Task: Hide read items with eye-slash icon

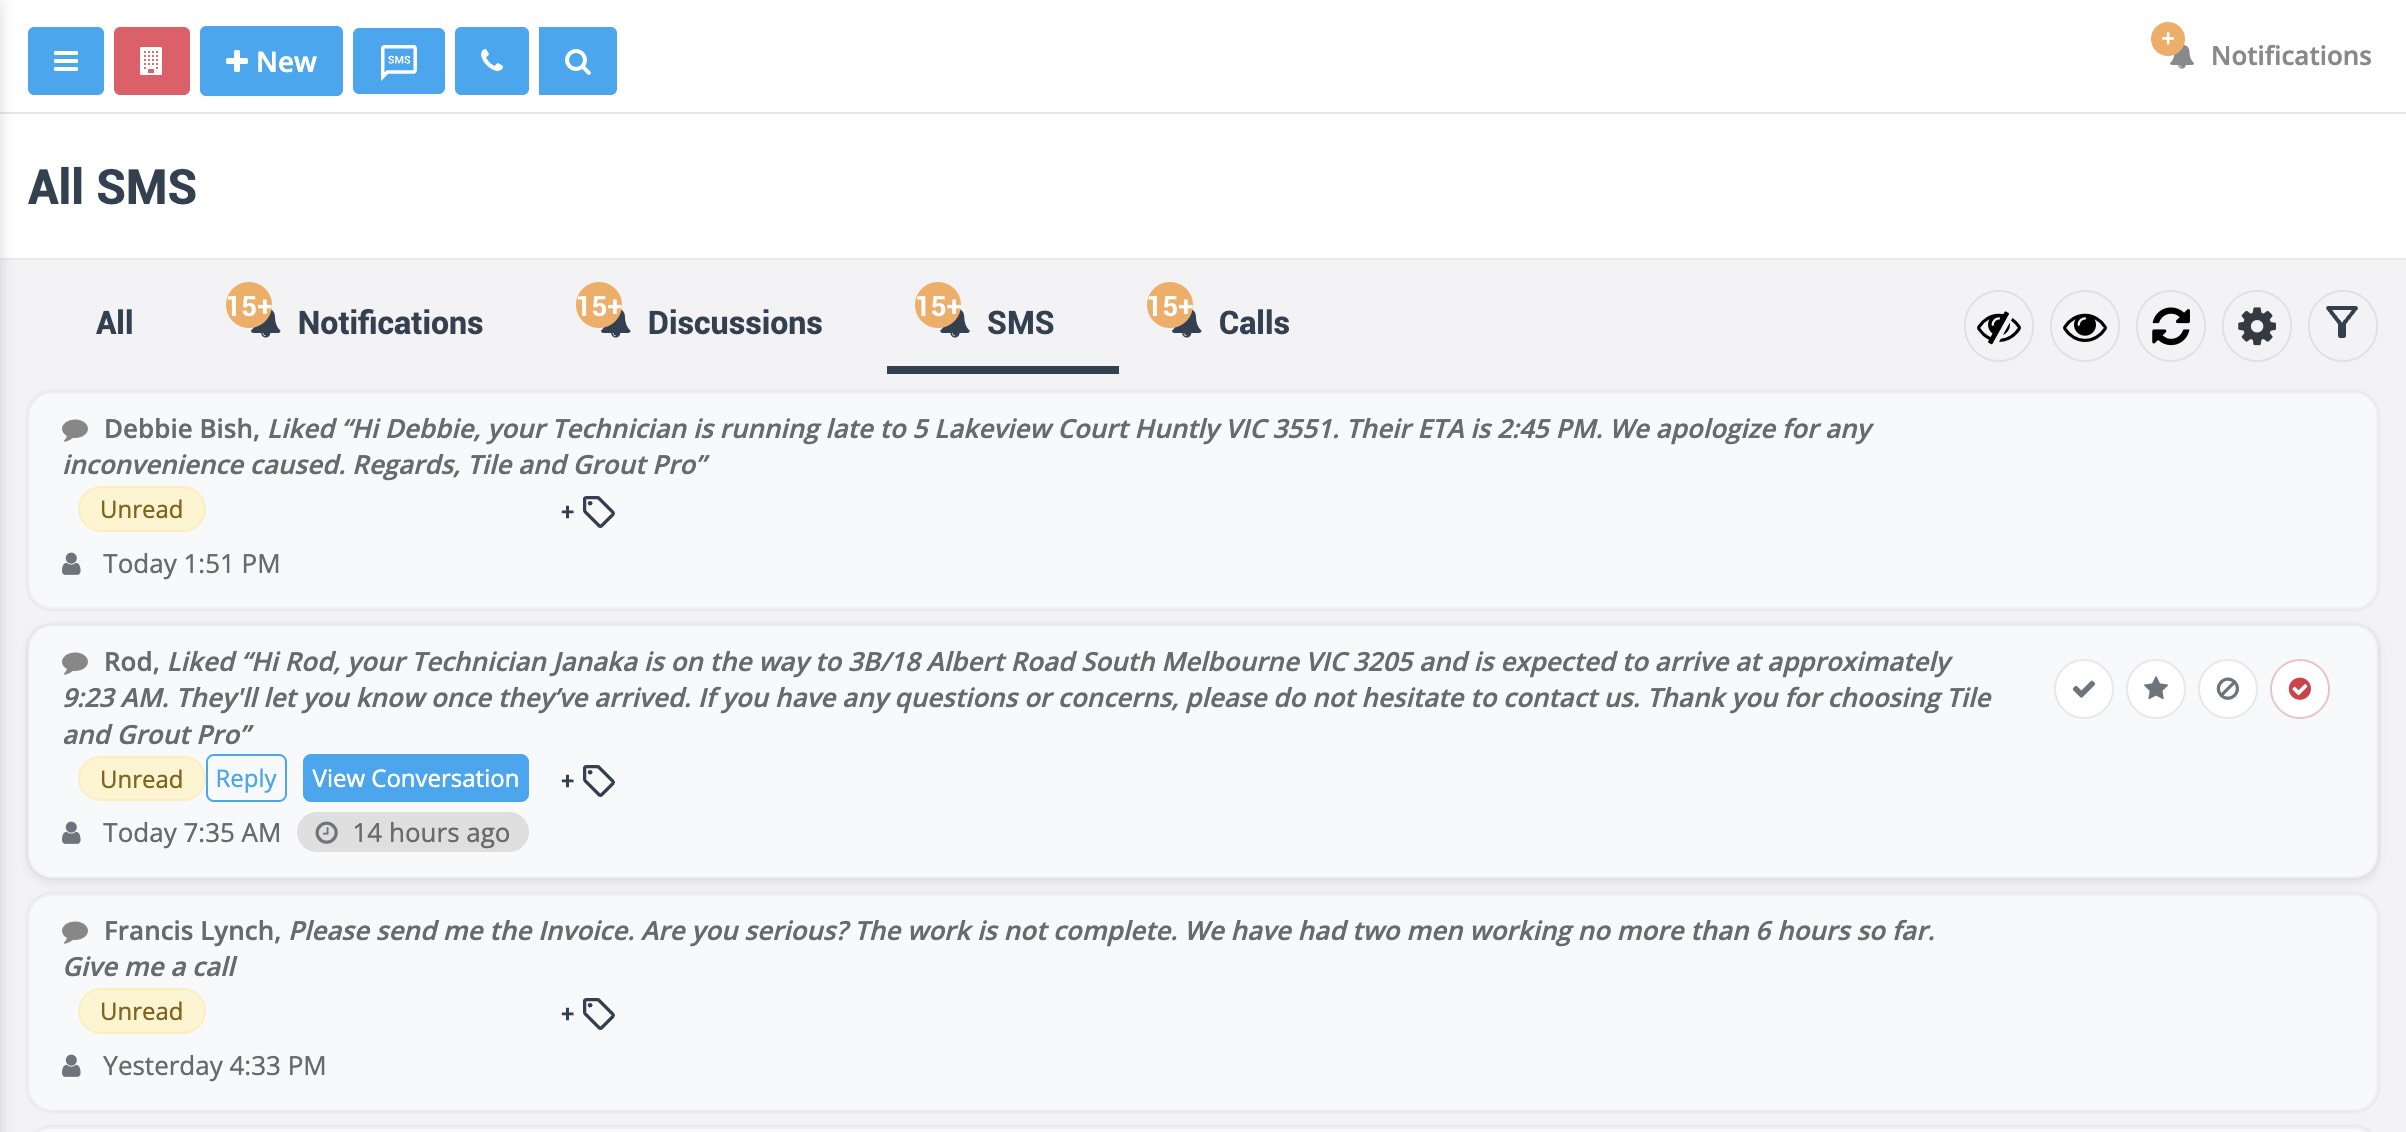Action: [x=1998, y=325]
